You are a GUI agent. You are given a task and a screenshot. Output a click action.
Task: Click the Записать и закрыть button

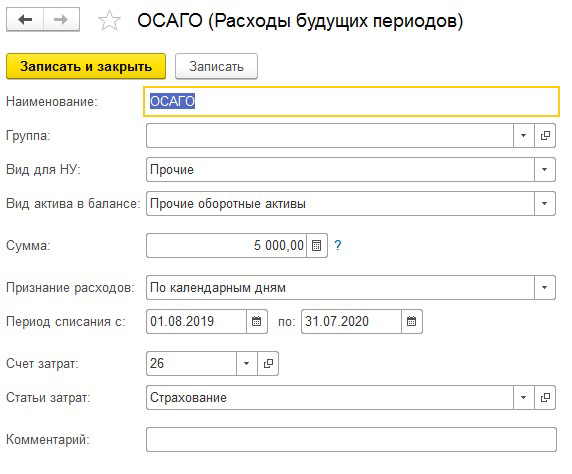86,66
